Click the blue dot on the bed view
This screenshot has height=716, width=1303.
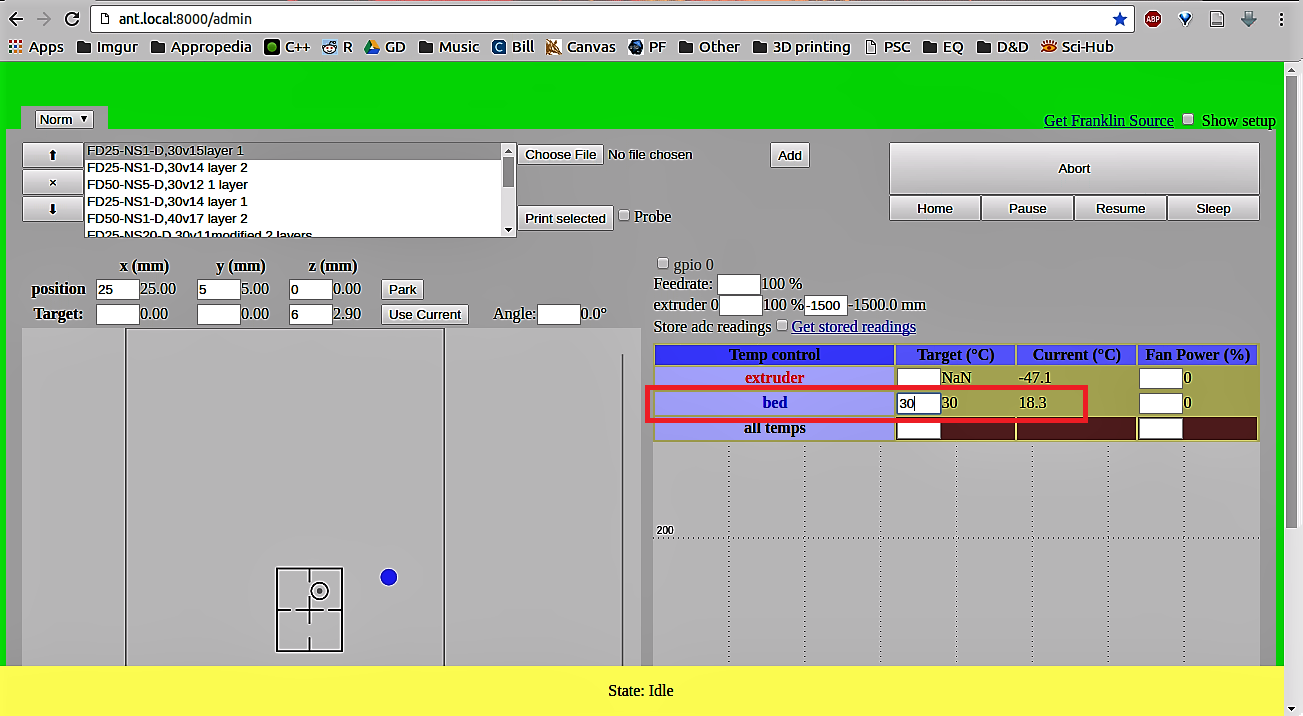click(389, 577)
